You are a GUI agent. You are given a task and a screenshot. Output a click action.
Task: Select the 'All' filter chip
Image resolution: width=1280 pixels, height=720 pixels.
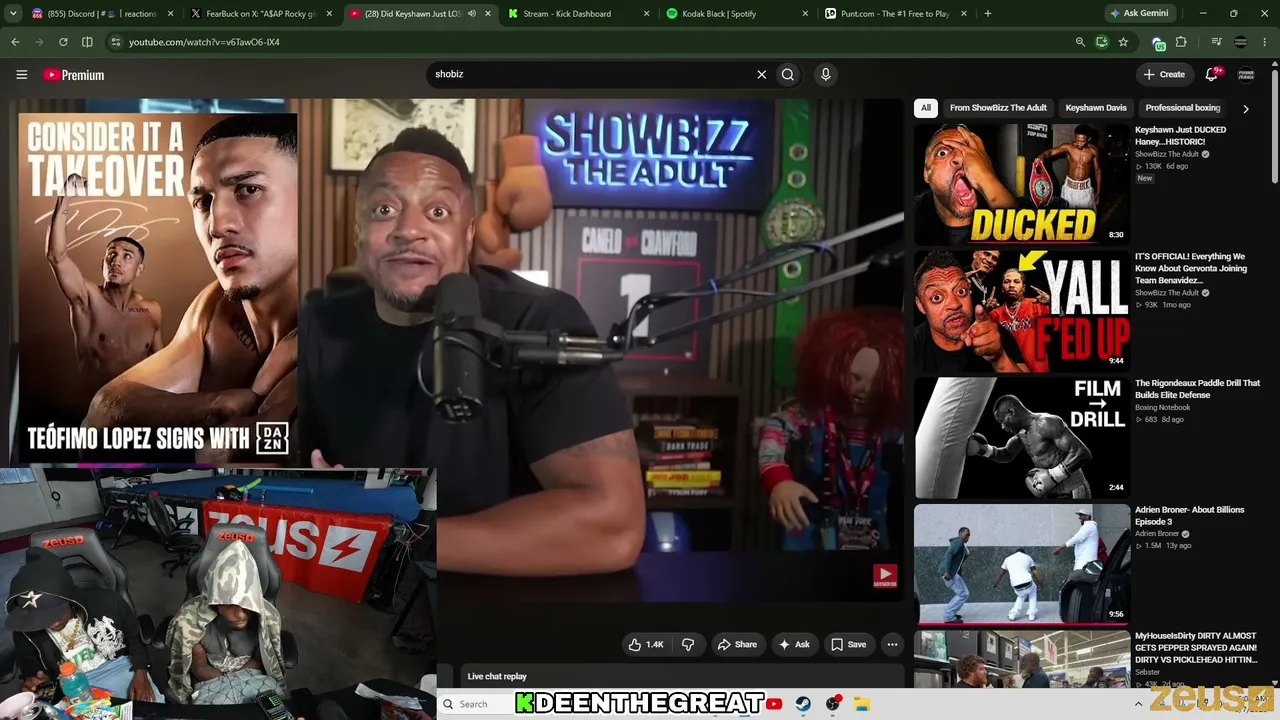926,108
